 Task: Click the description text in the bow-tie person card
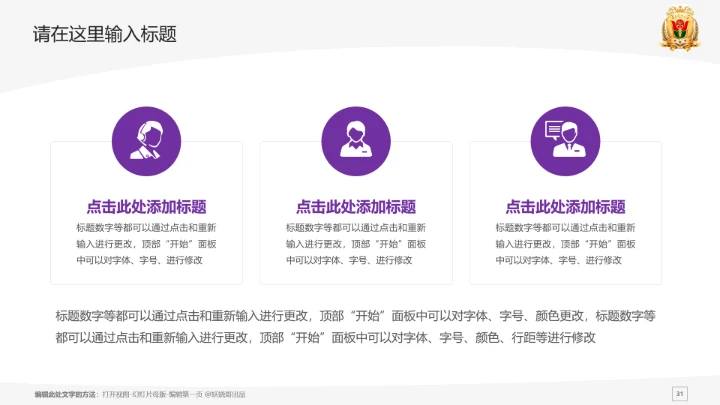356,244
